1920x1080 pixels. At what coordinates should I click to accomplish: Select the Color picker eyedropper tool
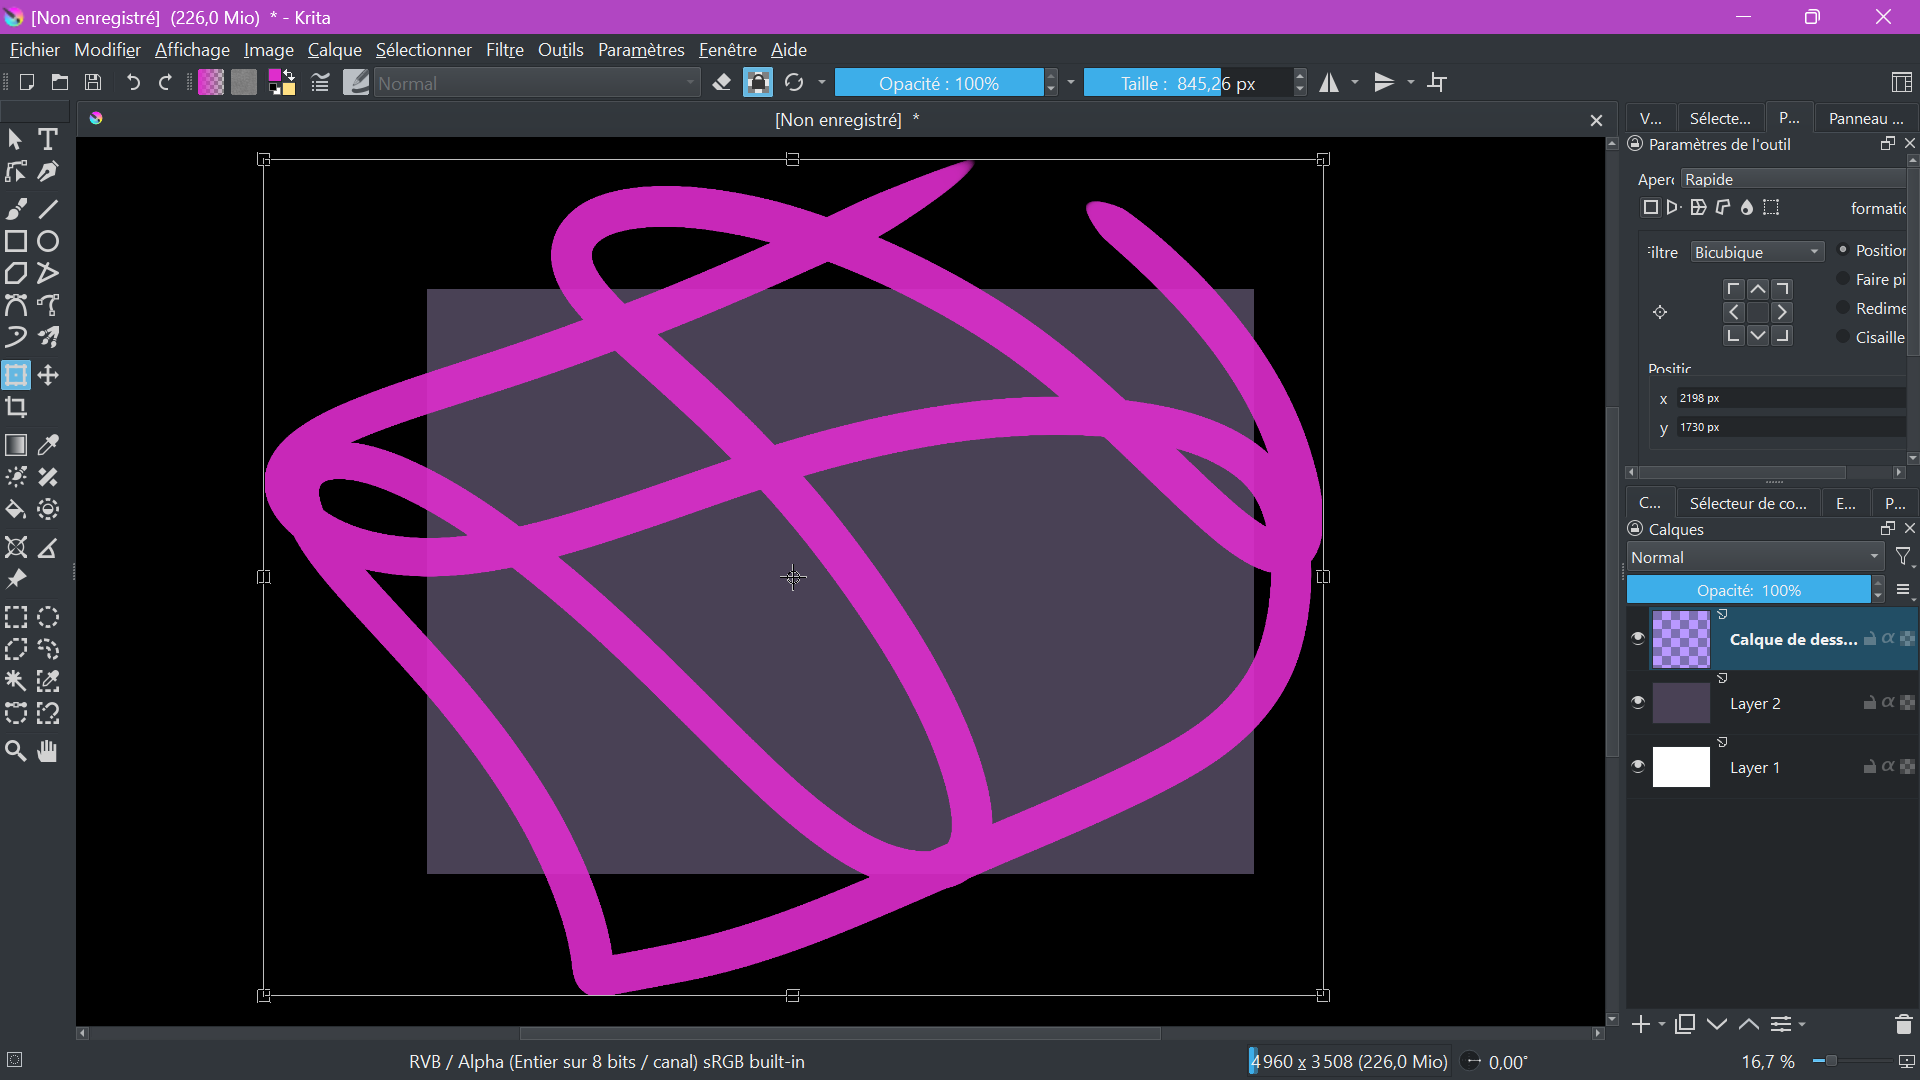48,445
